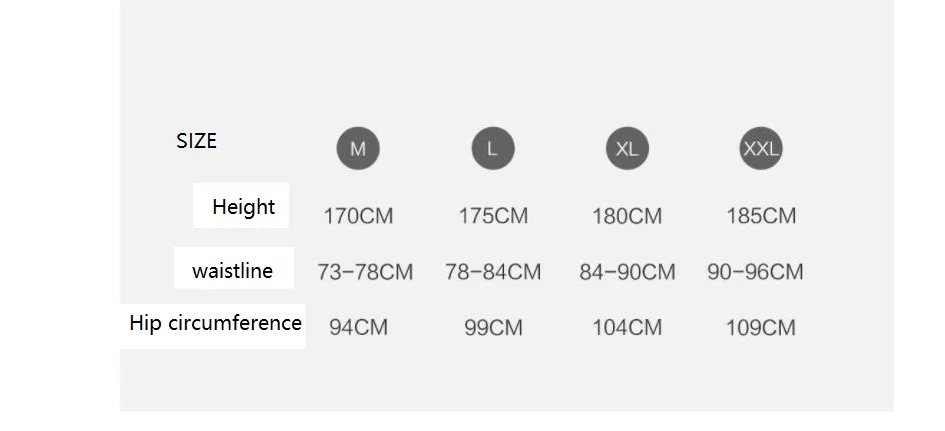
Task: Click the M size circle icon
Action: coord(358,148)
